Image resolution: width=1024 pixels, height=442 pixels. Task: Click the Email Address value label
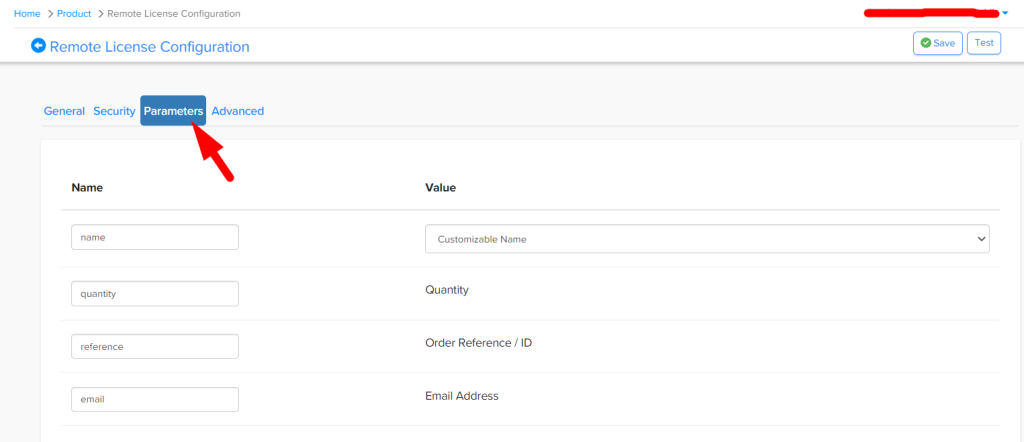click(x=461, y=396)
